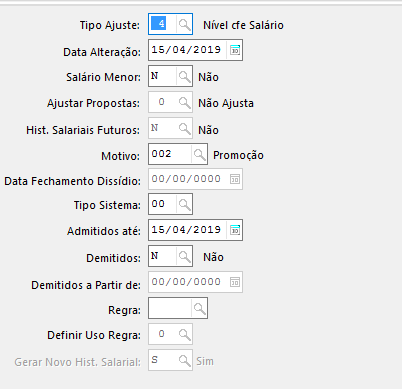The width and height of the screenshot is (402, 389).
Task: Click the 'Nível cfe Salário' description text
Action: [x=243, y=25]
